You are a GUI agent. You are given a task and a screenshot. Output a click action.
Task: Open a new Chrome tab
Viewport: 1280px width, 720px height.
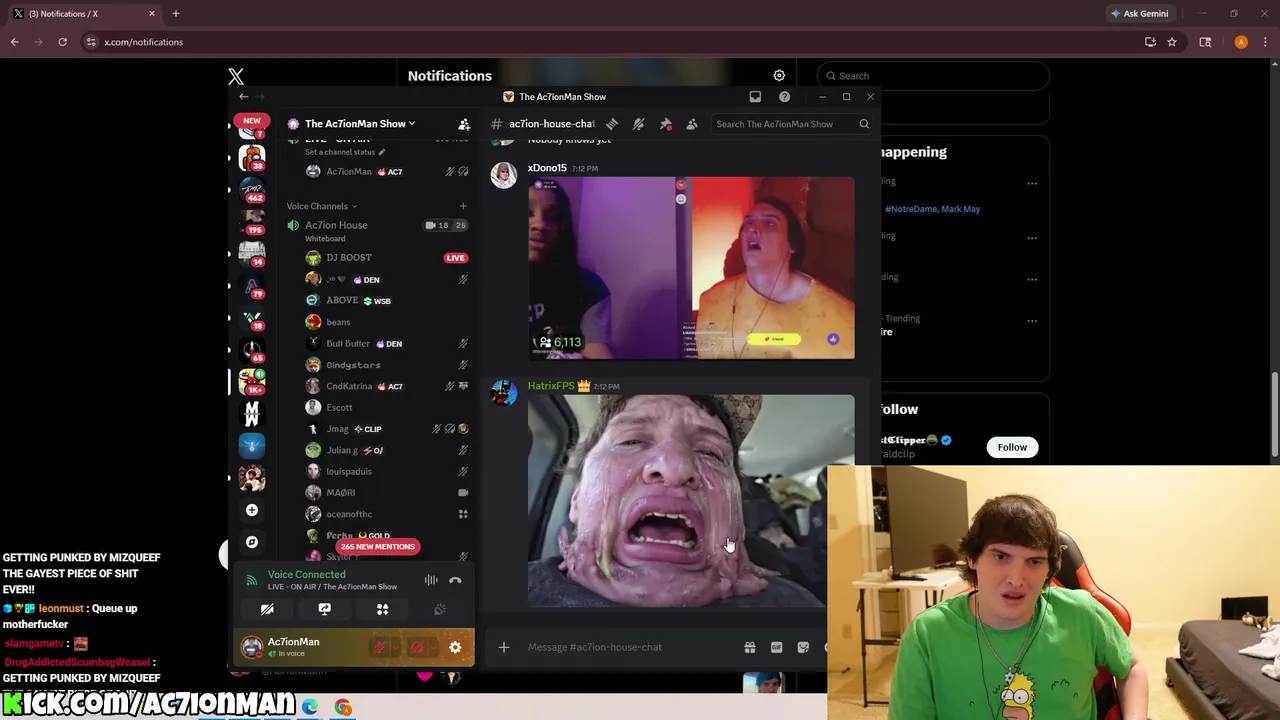coord(176,14)
